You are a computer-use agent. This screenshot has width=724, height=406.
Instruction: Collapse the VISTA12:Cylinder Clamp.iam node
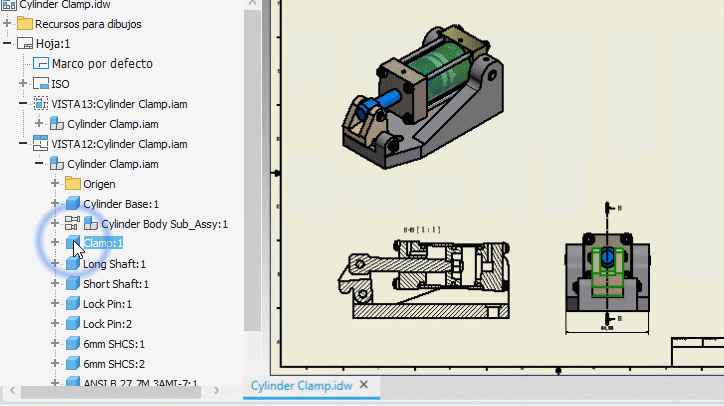coord(23,144)
